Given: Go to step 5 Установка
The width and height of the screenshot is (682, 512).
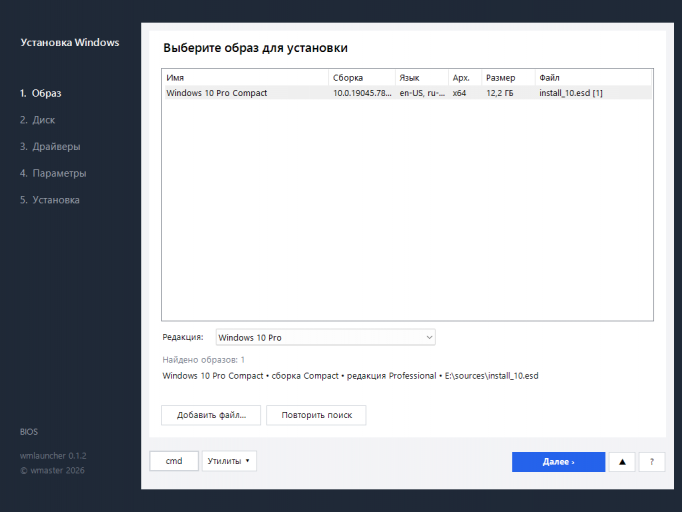Looking at the screenshot, I should pos(50,200).
